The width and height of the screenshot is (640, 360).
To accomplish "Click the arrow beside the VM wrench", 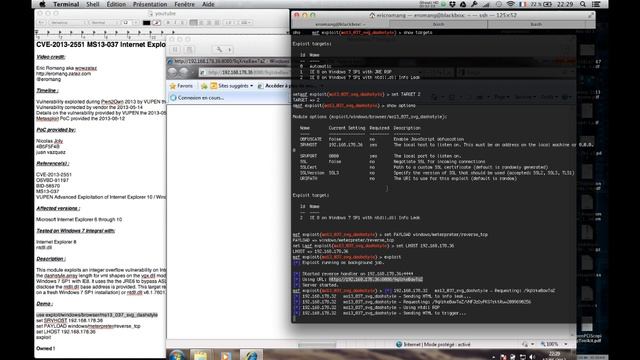I will pos(230,50).
